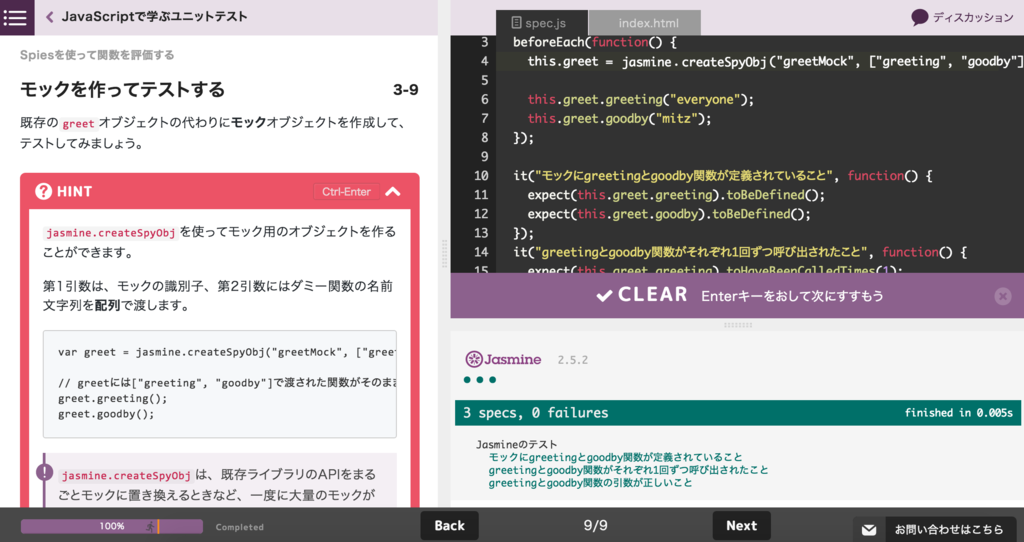Switch to the index.html tab
1024x542 pixels.
pyautogui.click(x=645, y=23)
